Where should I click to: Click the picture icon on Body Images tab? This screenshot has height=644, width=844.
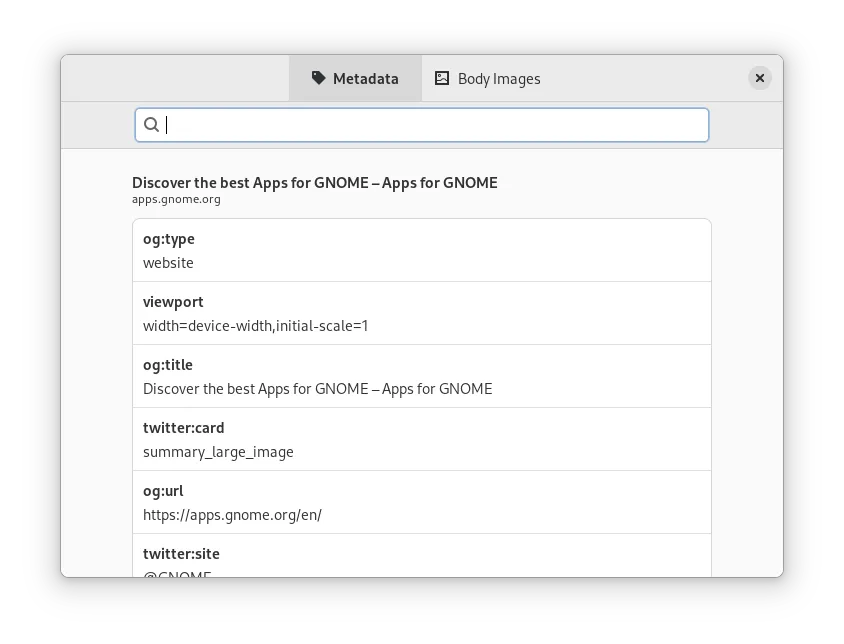coord(441,78)
